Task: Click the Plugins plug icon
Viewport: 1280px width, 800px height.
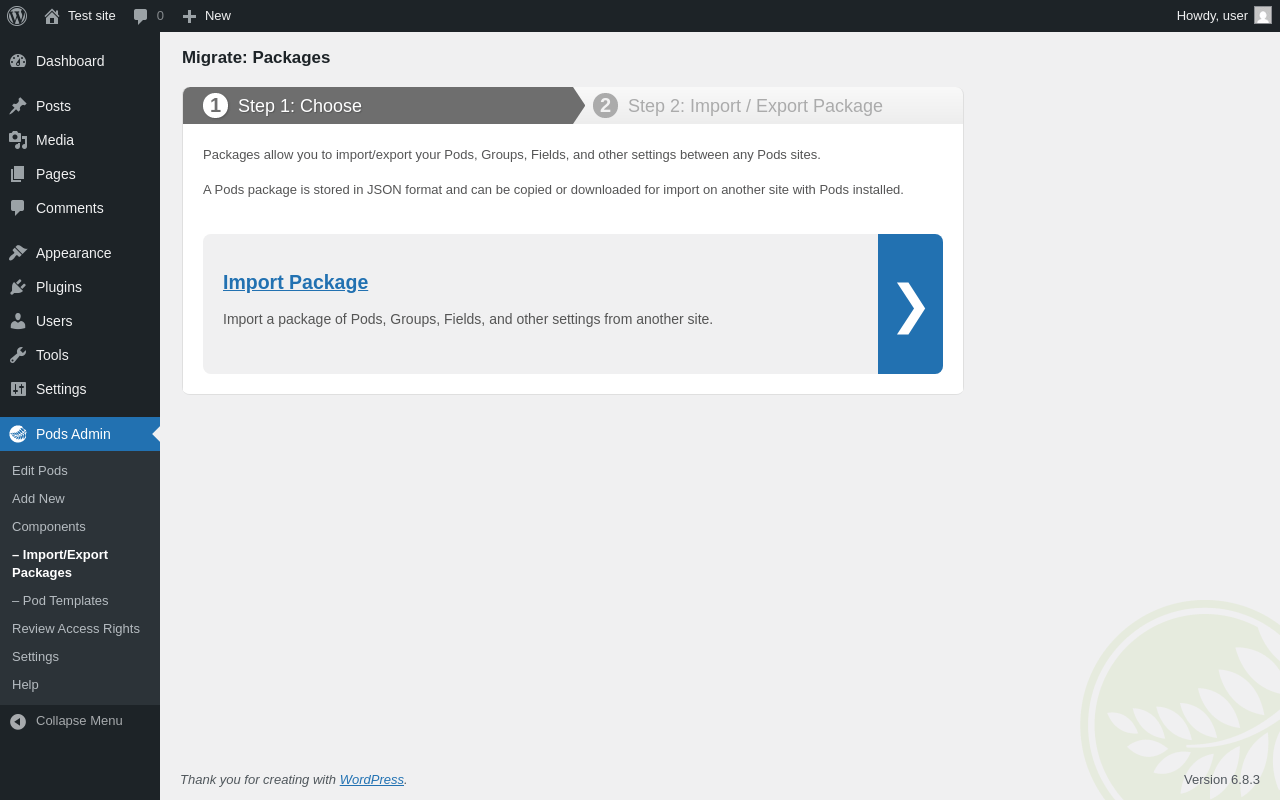Action: [x=18, y=287]
